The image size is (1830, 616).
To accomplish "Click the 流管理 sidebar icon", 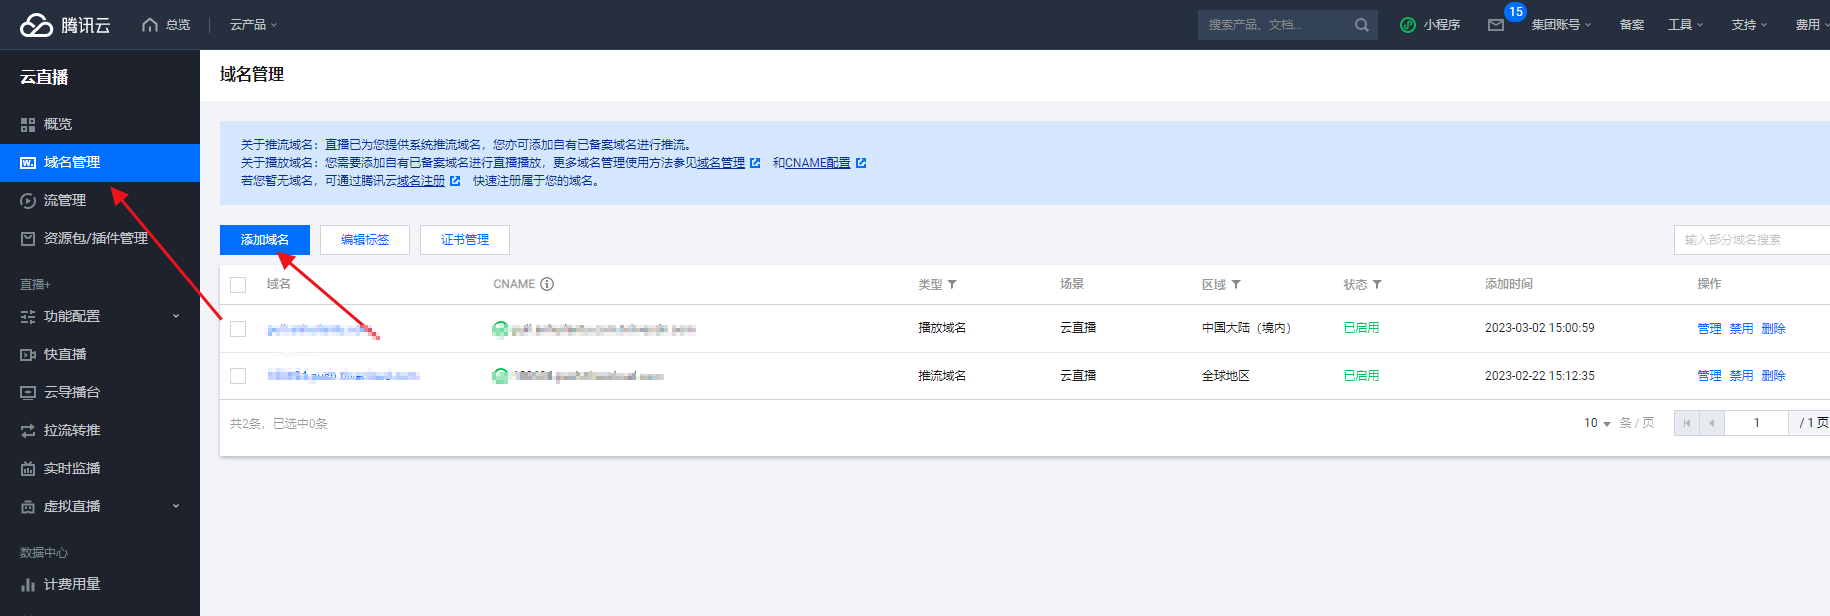I will [28, 201].
